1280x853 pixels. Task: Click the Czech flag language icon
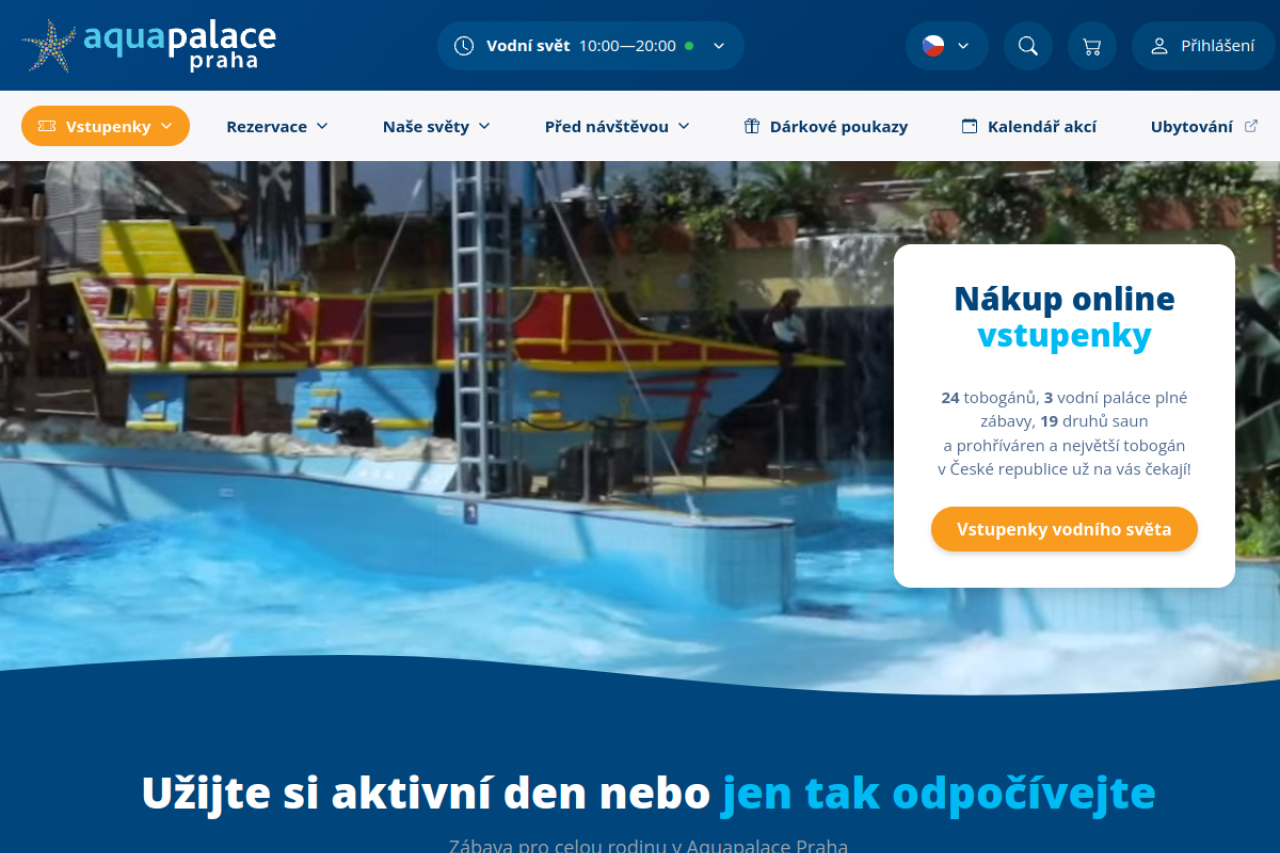[x=933, y=46]
